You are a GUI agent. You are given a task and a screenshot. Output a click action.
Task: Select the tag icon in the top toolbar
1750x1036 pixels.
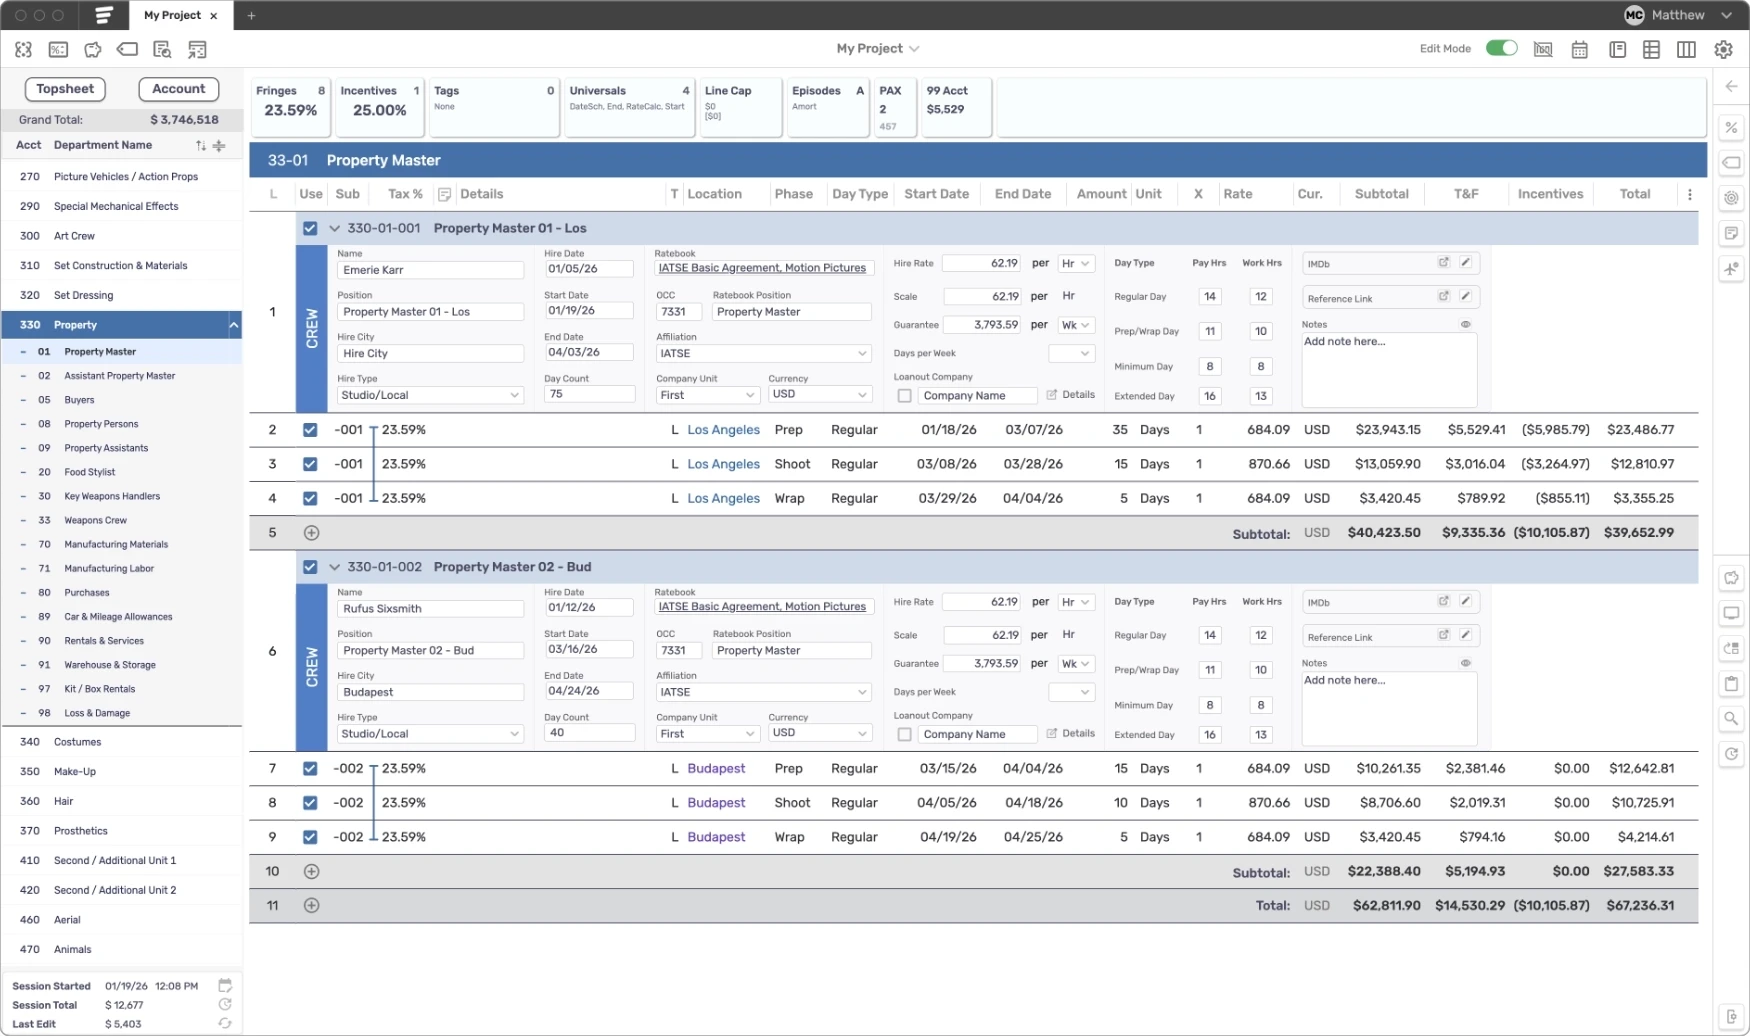tap(127, 49)
